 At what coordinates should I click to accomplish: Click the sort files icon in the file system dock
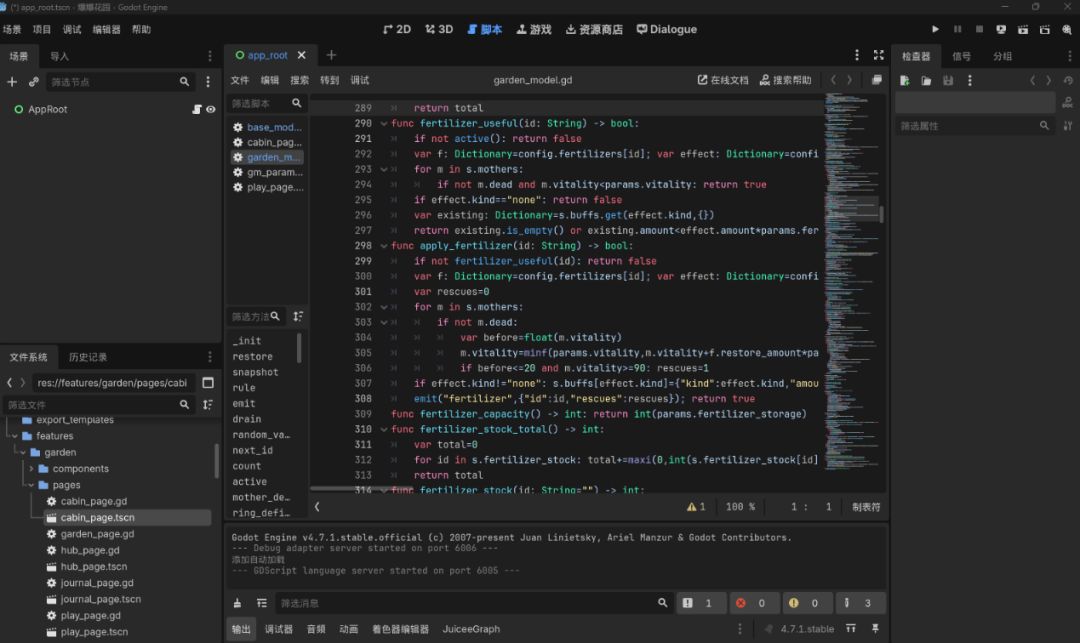coord(207,405)
